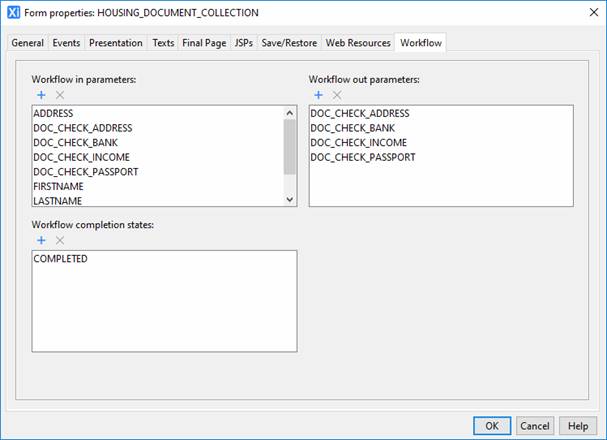The image size is (607, 440).
Task: Remove selected workflow out parameter
Action: click(x=336, y=94)
